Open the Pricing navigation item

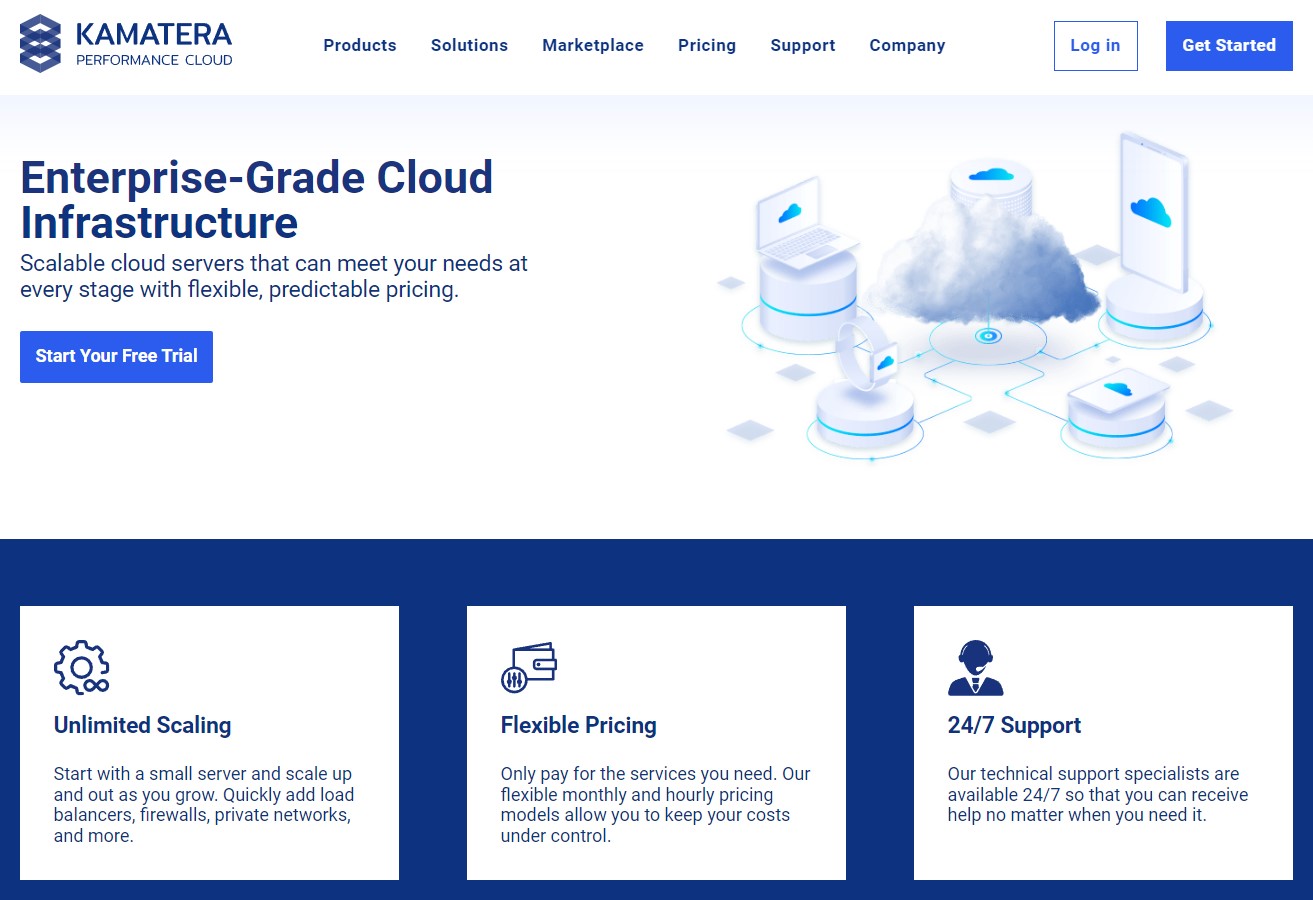pos(707,45)
